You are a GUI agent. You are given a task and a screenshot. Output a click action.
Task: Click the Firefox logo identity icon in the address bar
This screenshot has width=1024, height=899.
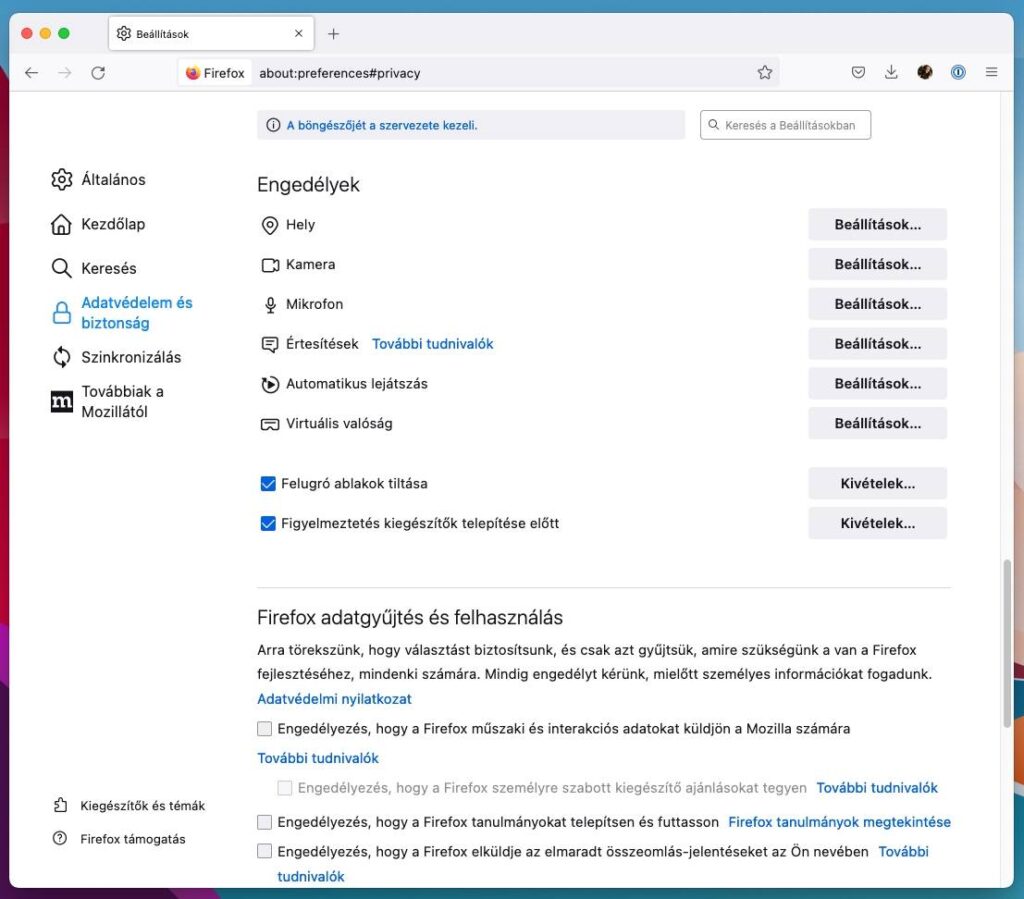pyautogui.click(x=192, y=73)
